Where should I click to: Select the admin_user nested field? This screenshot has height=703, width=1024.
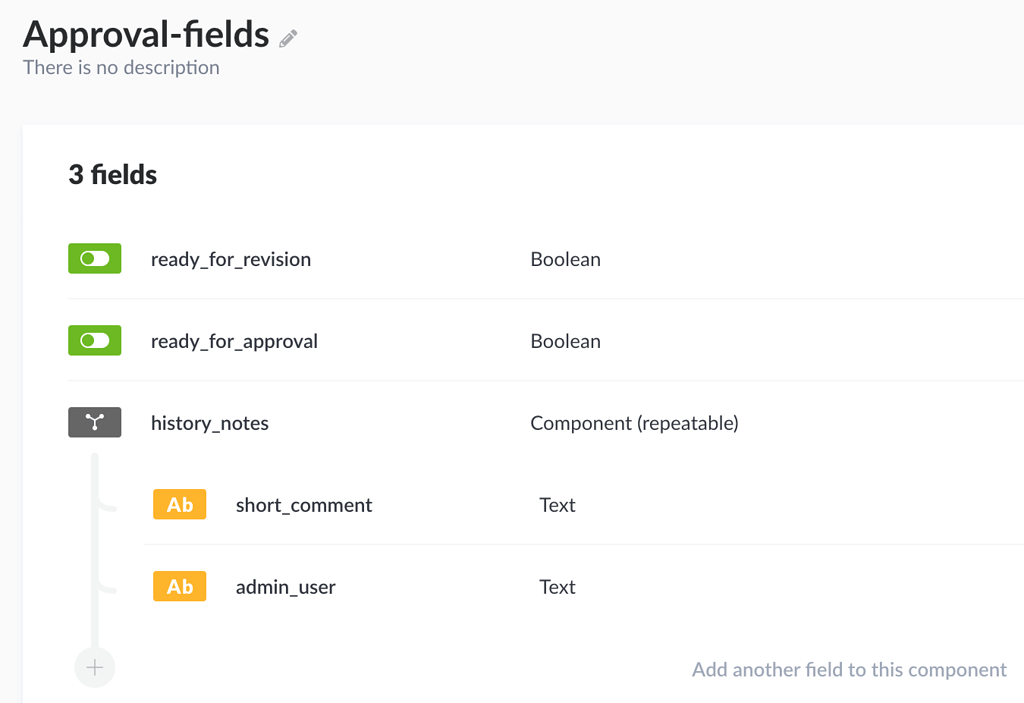tap(584, 587)
